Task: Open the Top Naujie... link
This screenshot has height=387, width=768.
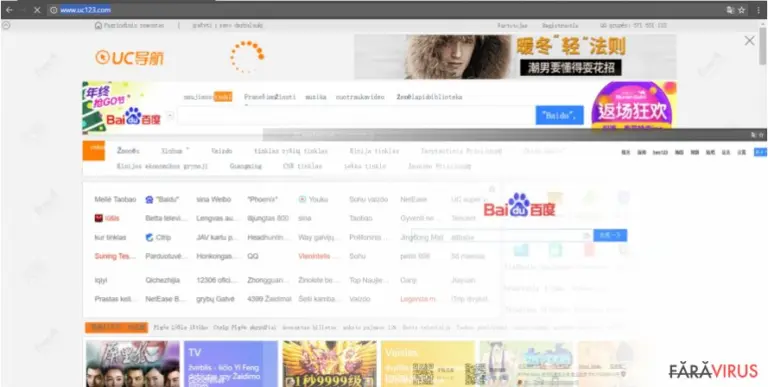Action: pos(368,281)
